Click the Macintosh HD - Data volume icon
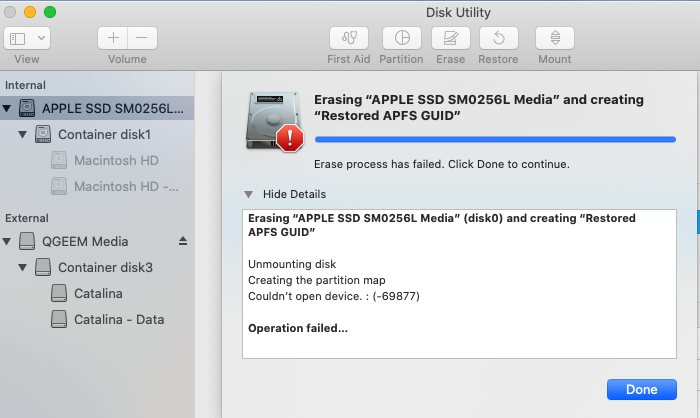Screen dimensions: 700x418 [x=59, y=186]
